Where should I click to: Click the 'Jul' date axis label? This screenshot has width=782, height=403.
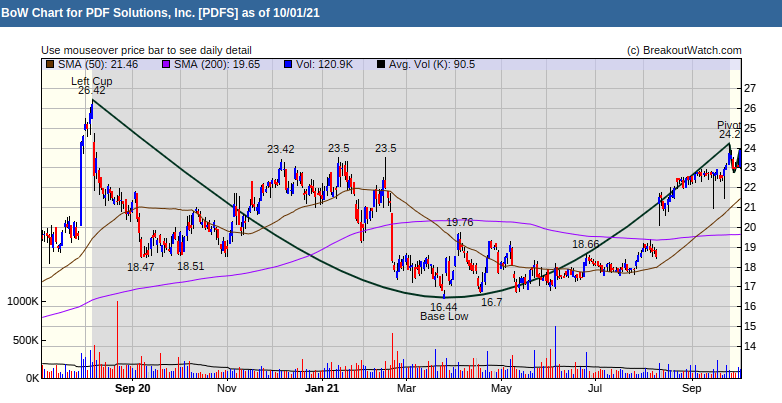[x=595, y=389]
